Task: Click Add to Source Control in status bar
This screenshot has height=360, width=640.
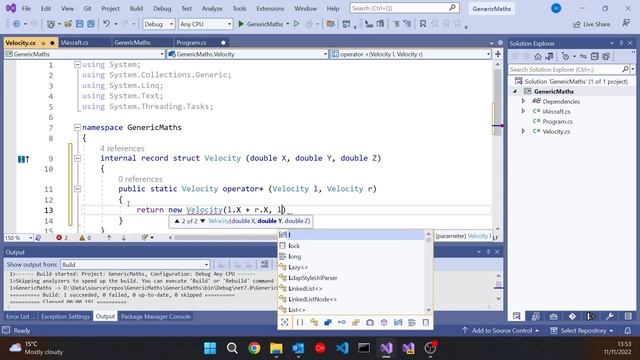Action: 501,330
